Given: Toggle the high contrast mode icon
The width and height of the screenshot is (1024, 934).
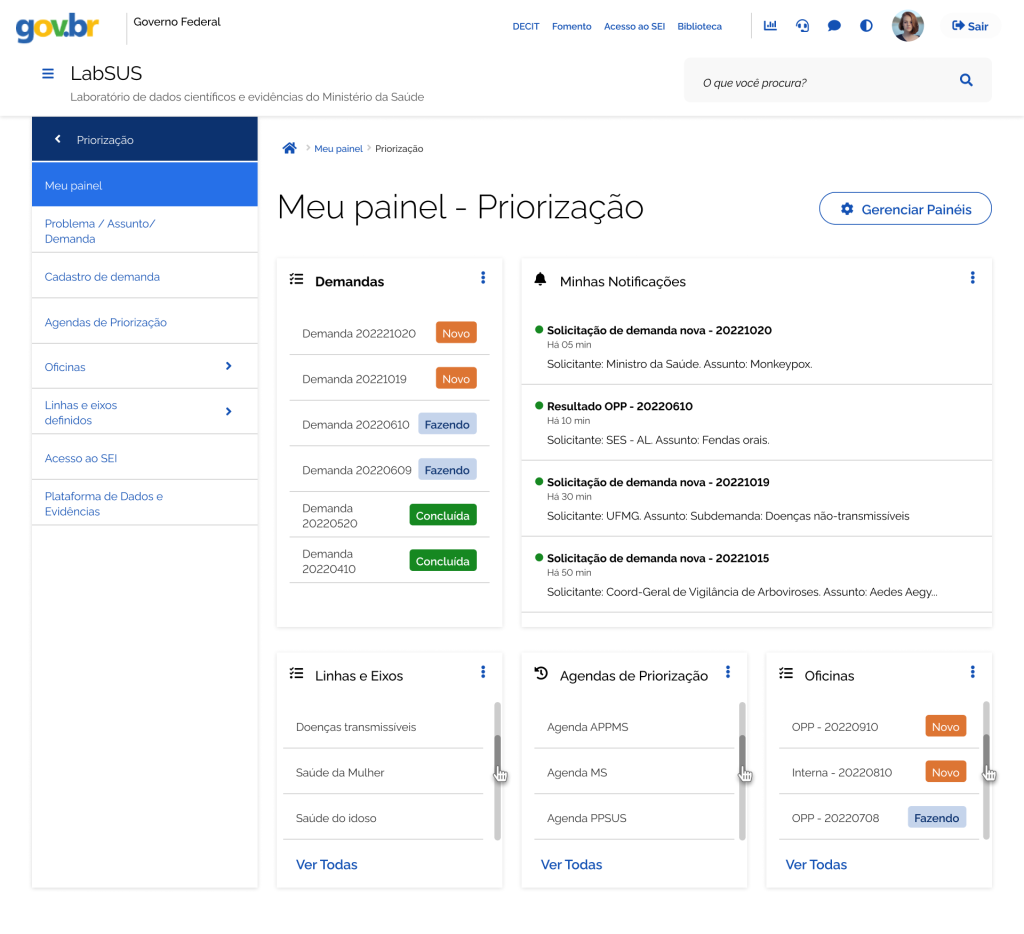Looking at the screenshot, I should click(866, 26).
